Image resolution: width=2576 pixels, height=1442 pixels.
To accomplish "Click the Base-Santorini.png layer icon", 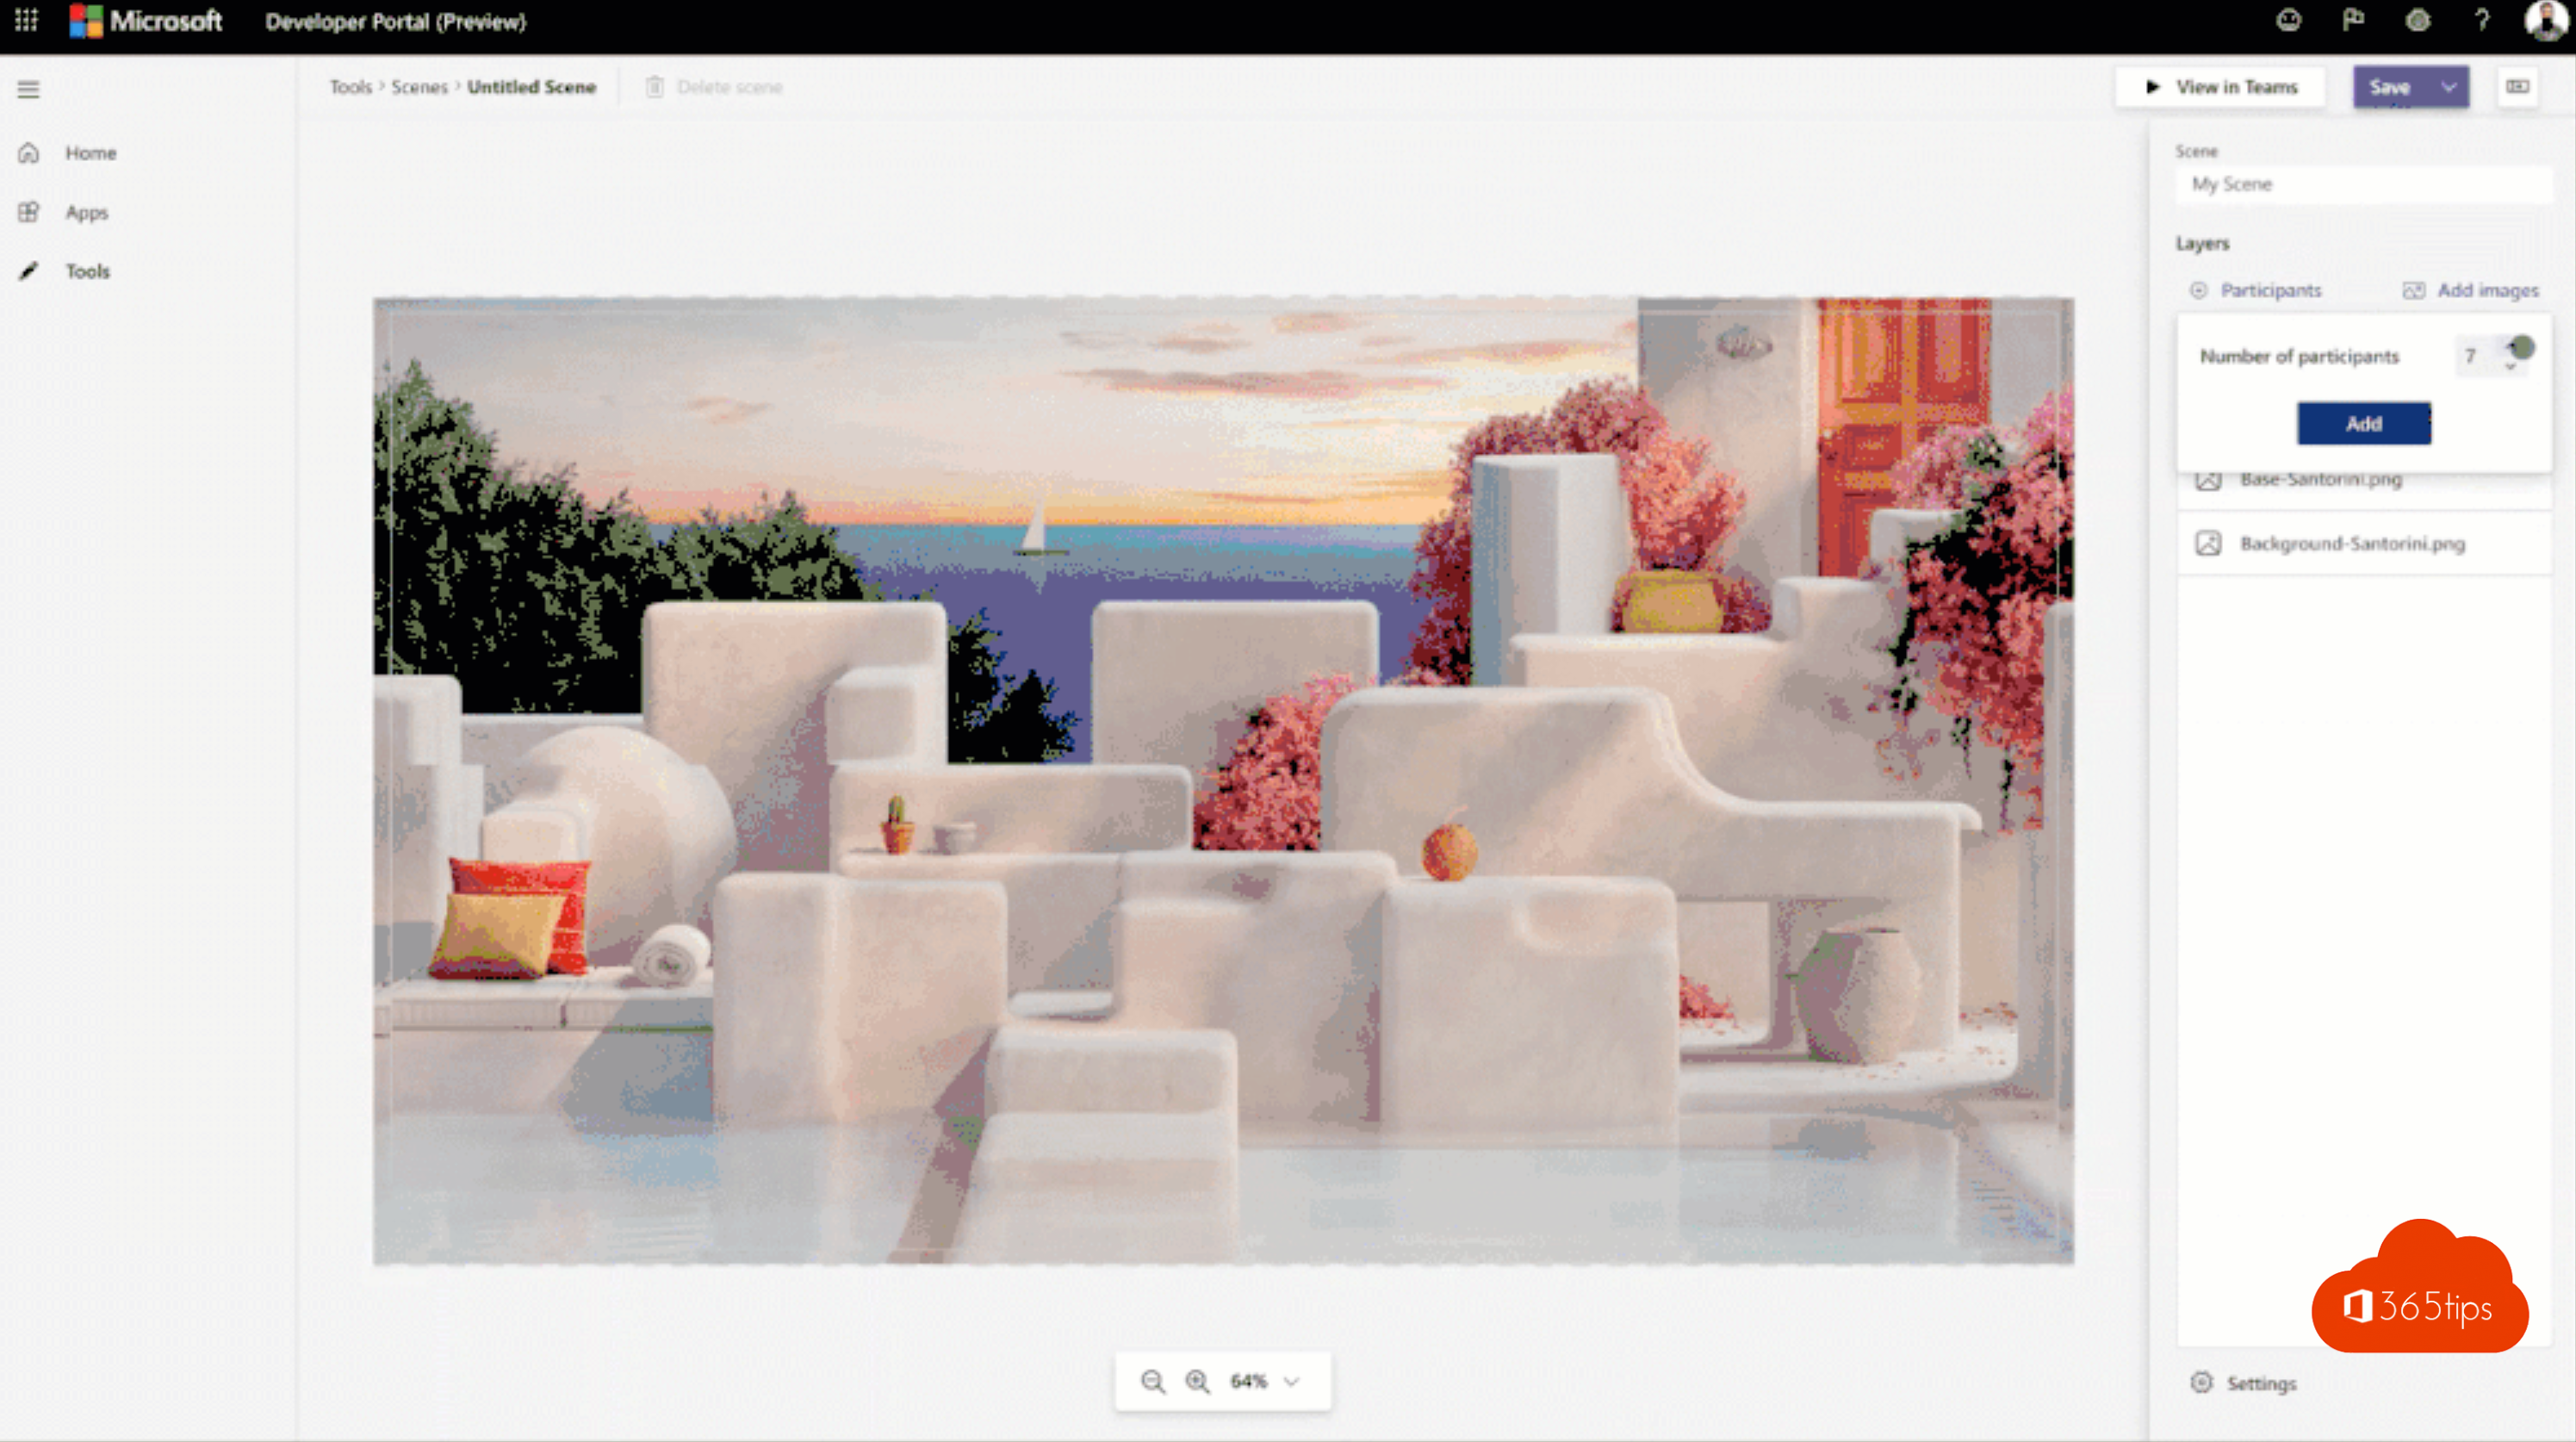I will [x=2210, y=478].
